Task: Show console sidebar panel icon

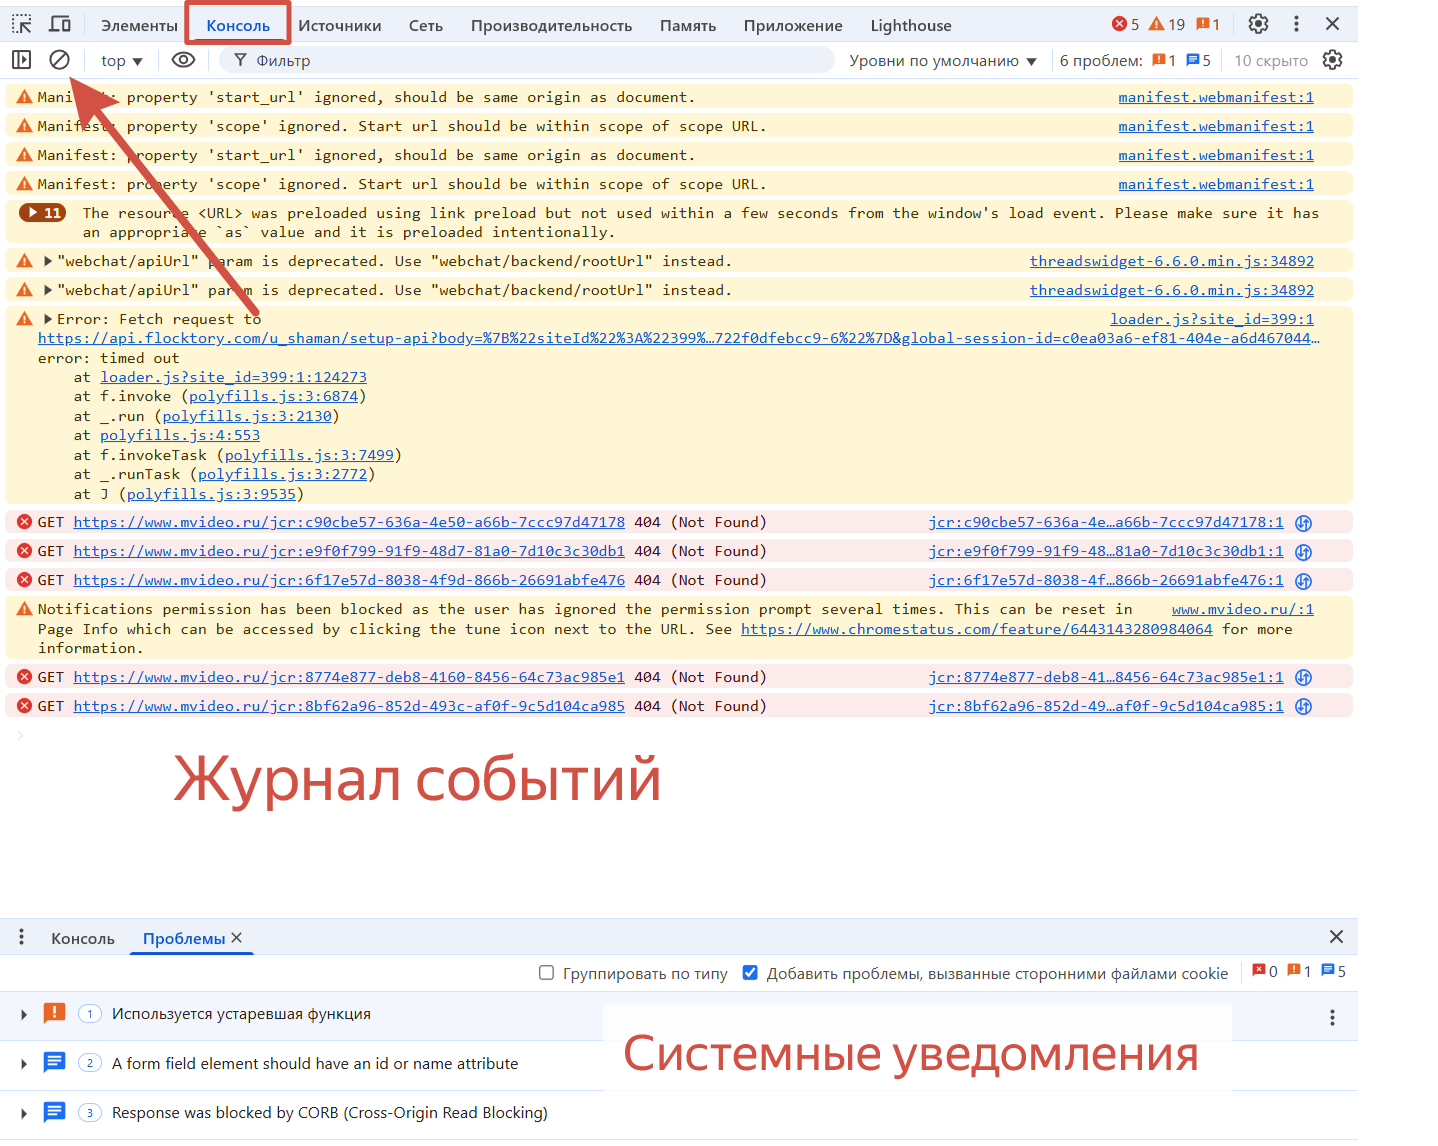Action: point(21,60)
